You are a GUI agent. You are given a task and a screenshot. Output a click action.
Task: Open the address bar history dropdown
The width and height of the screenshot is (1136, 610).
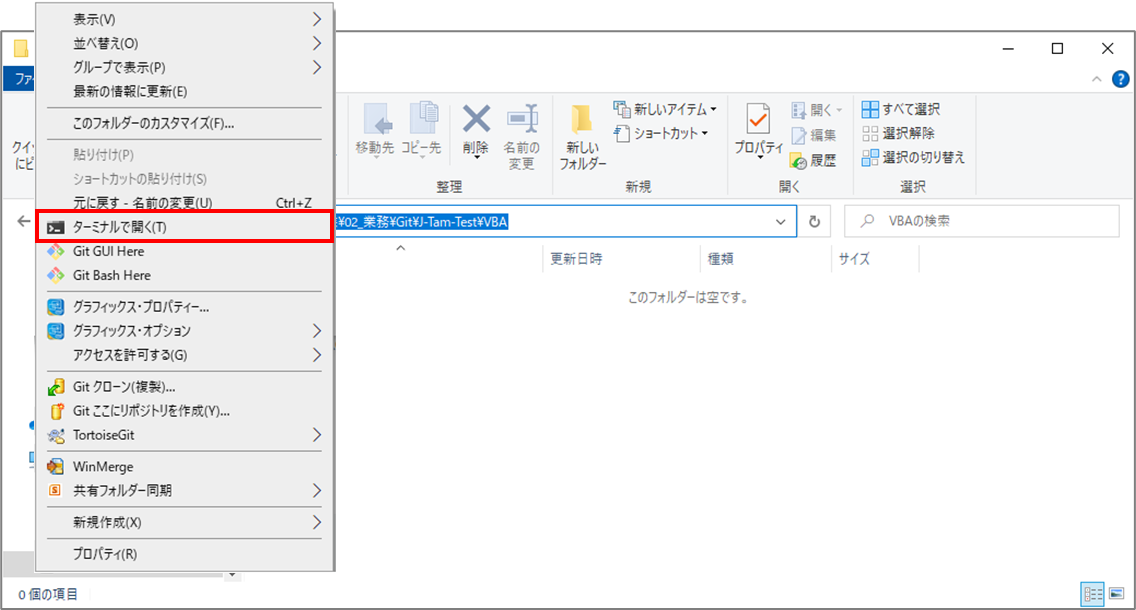click(x=780, y=222)
